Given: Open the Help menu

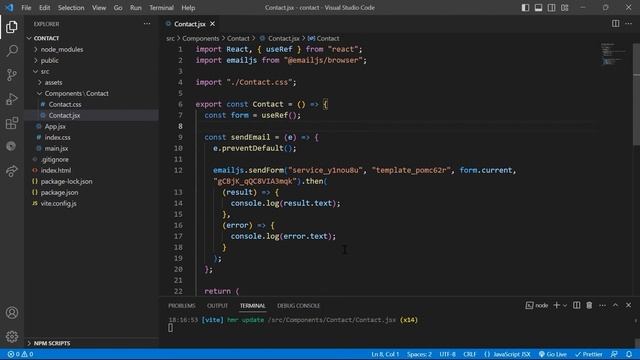Looking at the screenshot, I should tap(188, 8).
